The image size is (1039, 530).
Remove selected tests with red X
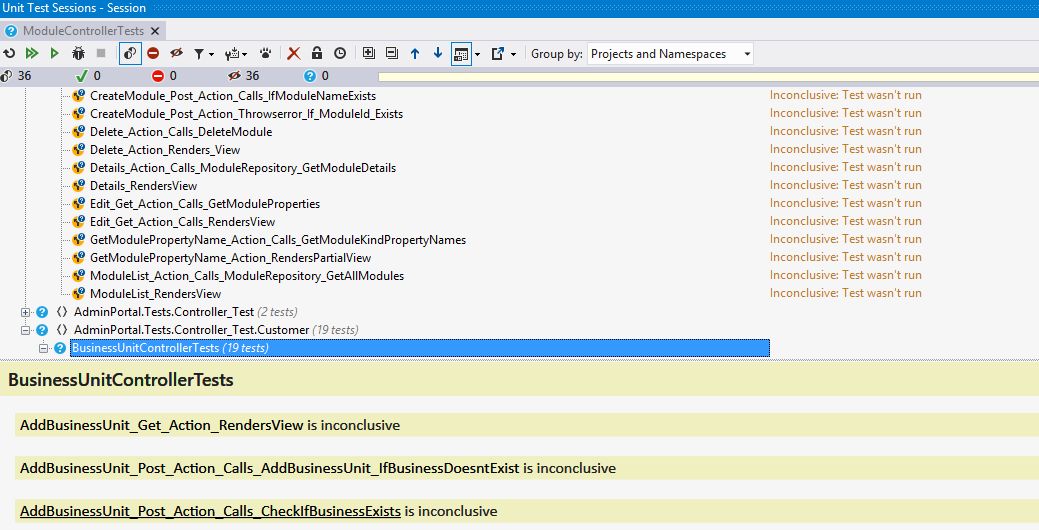click(294, 54)
